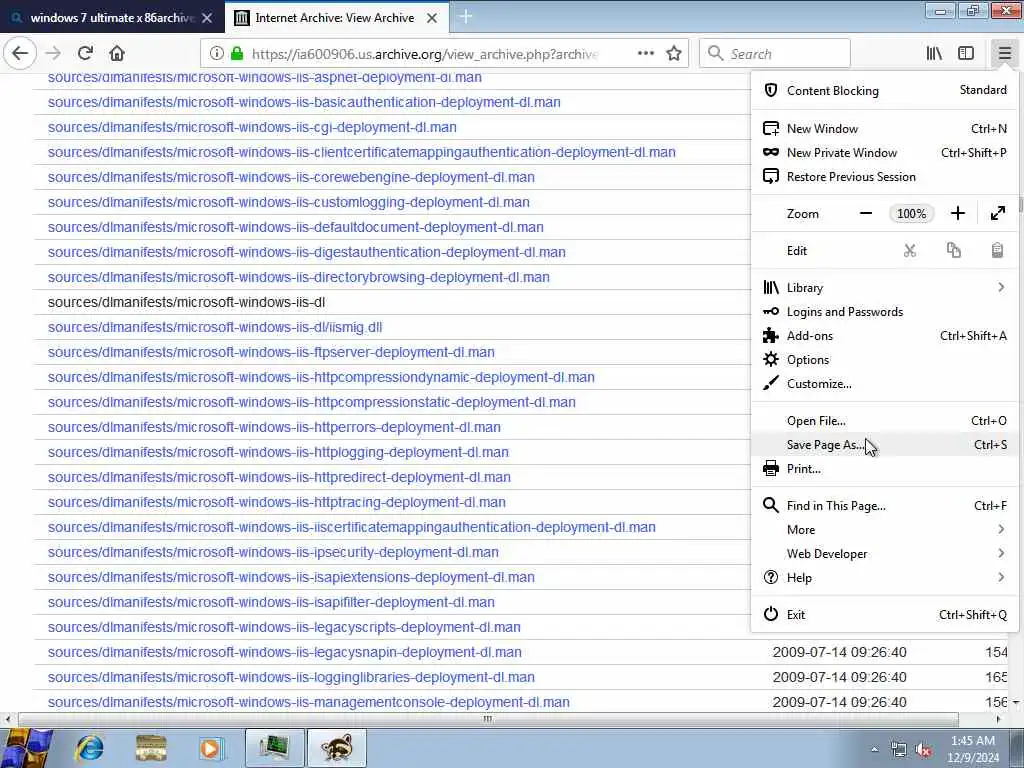Enter full screen mode from Zoom row
The width and height of the screenshot is (1024, 768).
(x=997, y=214)
